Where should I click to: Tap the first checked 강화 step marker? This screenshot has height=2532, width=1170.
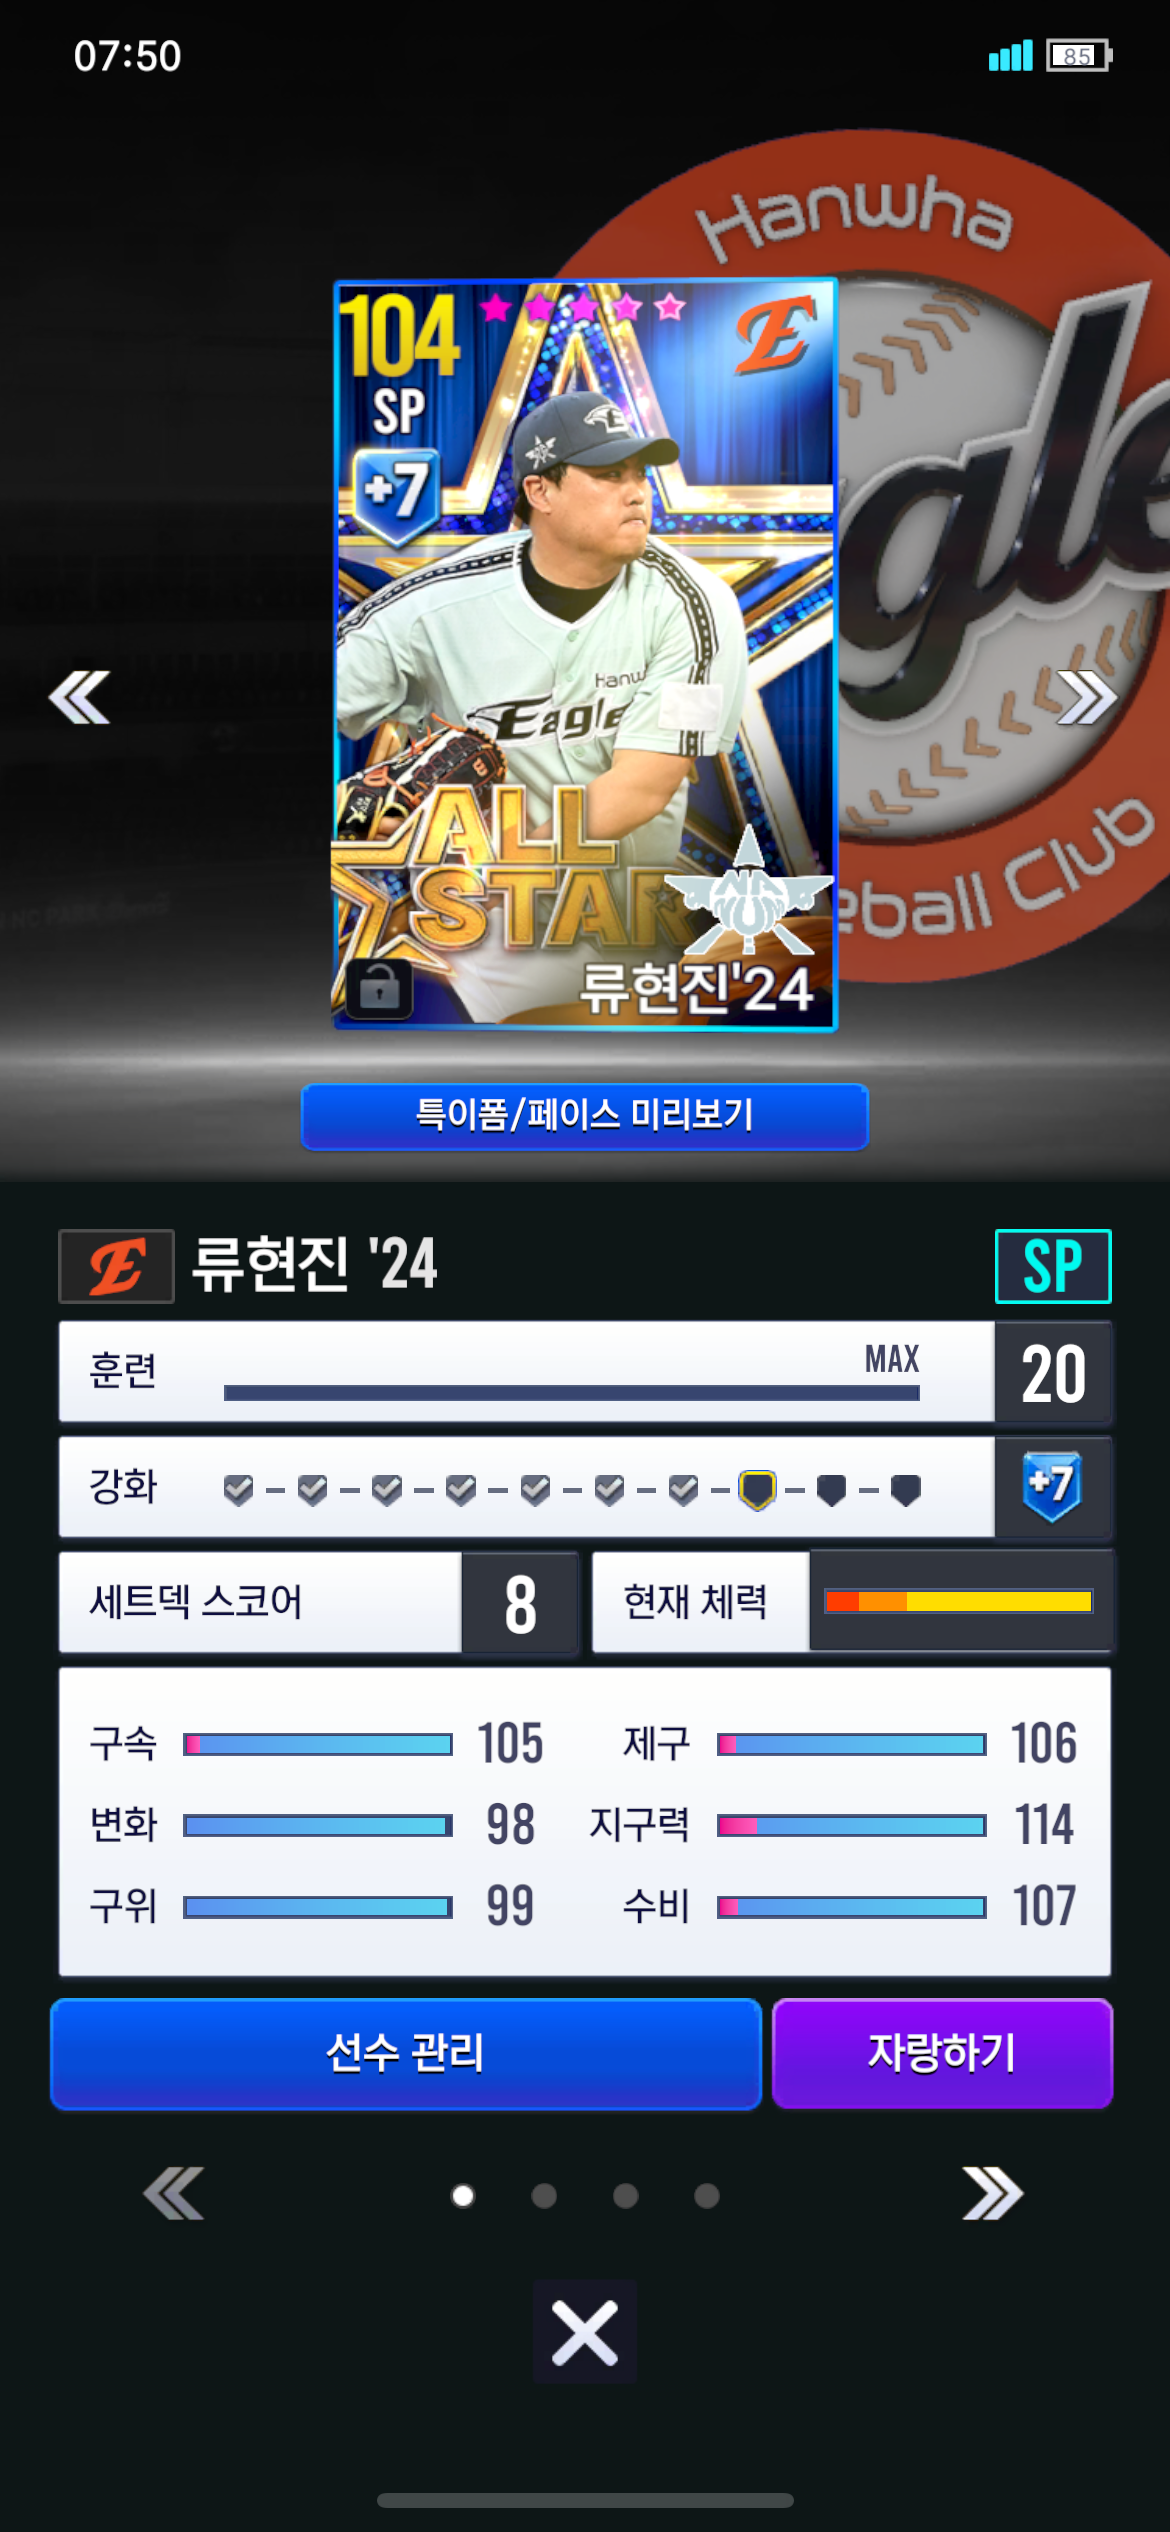238,1490
